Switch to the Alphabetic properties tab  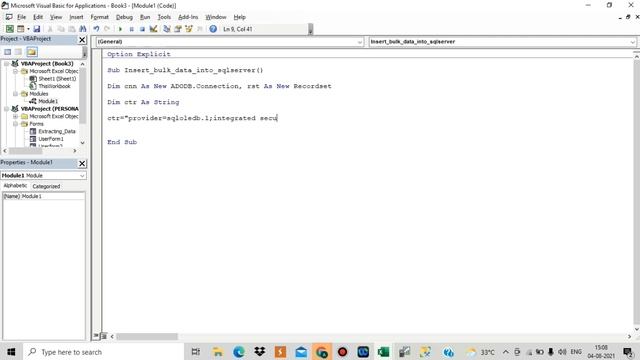coord(15,186)
